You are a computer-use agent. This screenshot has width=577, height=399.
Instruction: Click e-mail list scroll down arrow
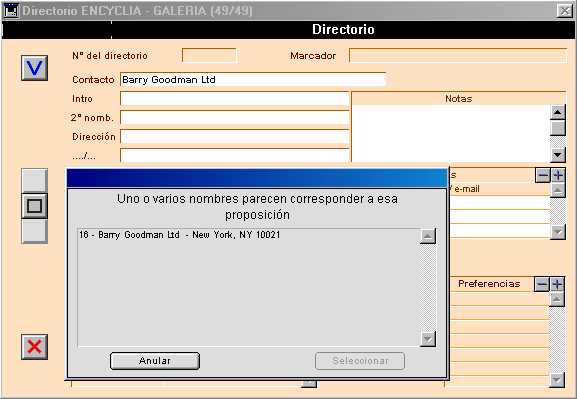coord(558,232)
